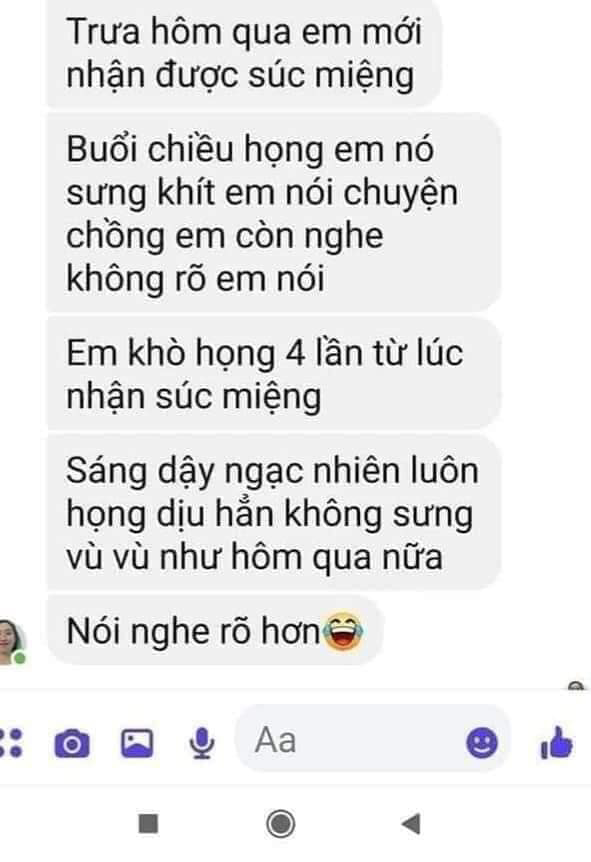
Task: Select message starting 'Trưa hôm qua em mới'
Action: [244, 53]
